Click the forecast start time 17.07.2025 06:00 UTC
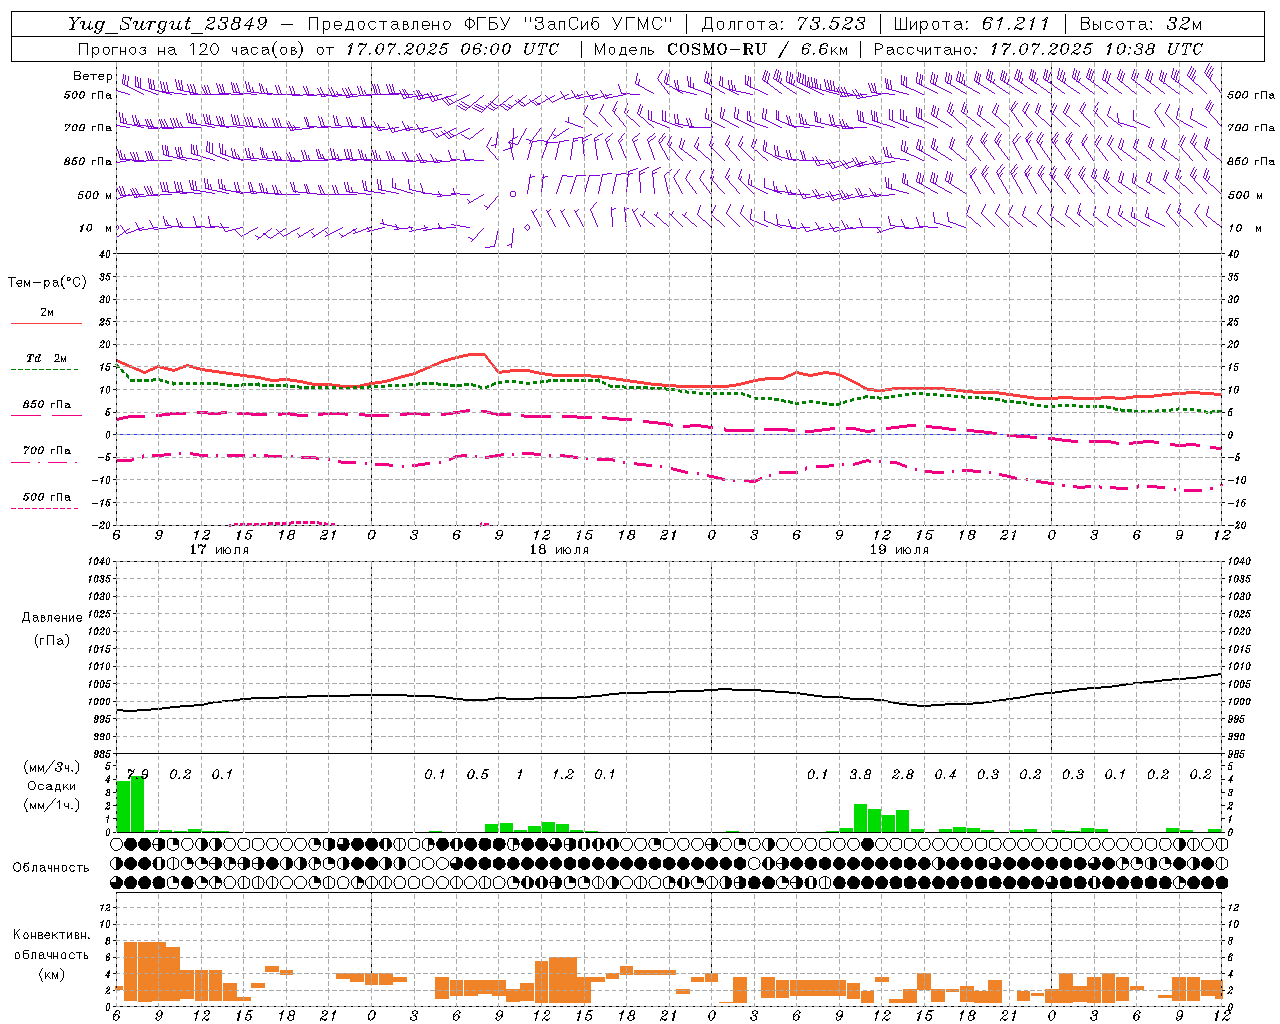Viewport: 1280px width, 1024px height. (x=452, y=49)
